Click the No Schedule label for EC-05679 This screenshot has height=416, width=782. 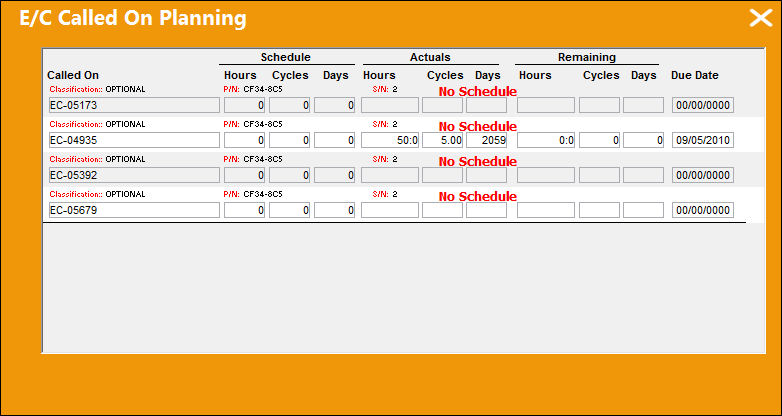[x=477, y=197]
